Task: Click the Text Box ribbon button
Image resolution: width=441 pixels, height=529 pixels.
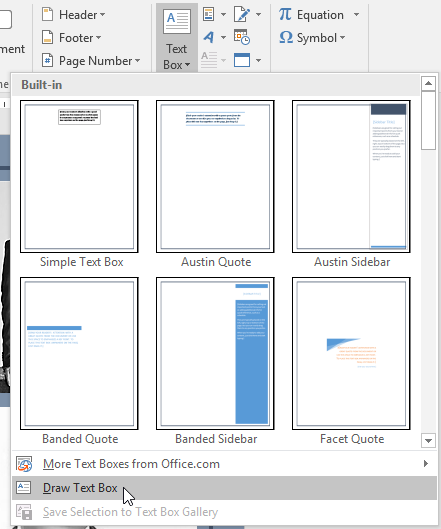Action: coord(177,38)
